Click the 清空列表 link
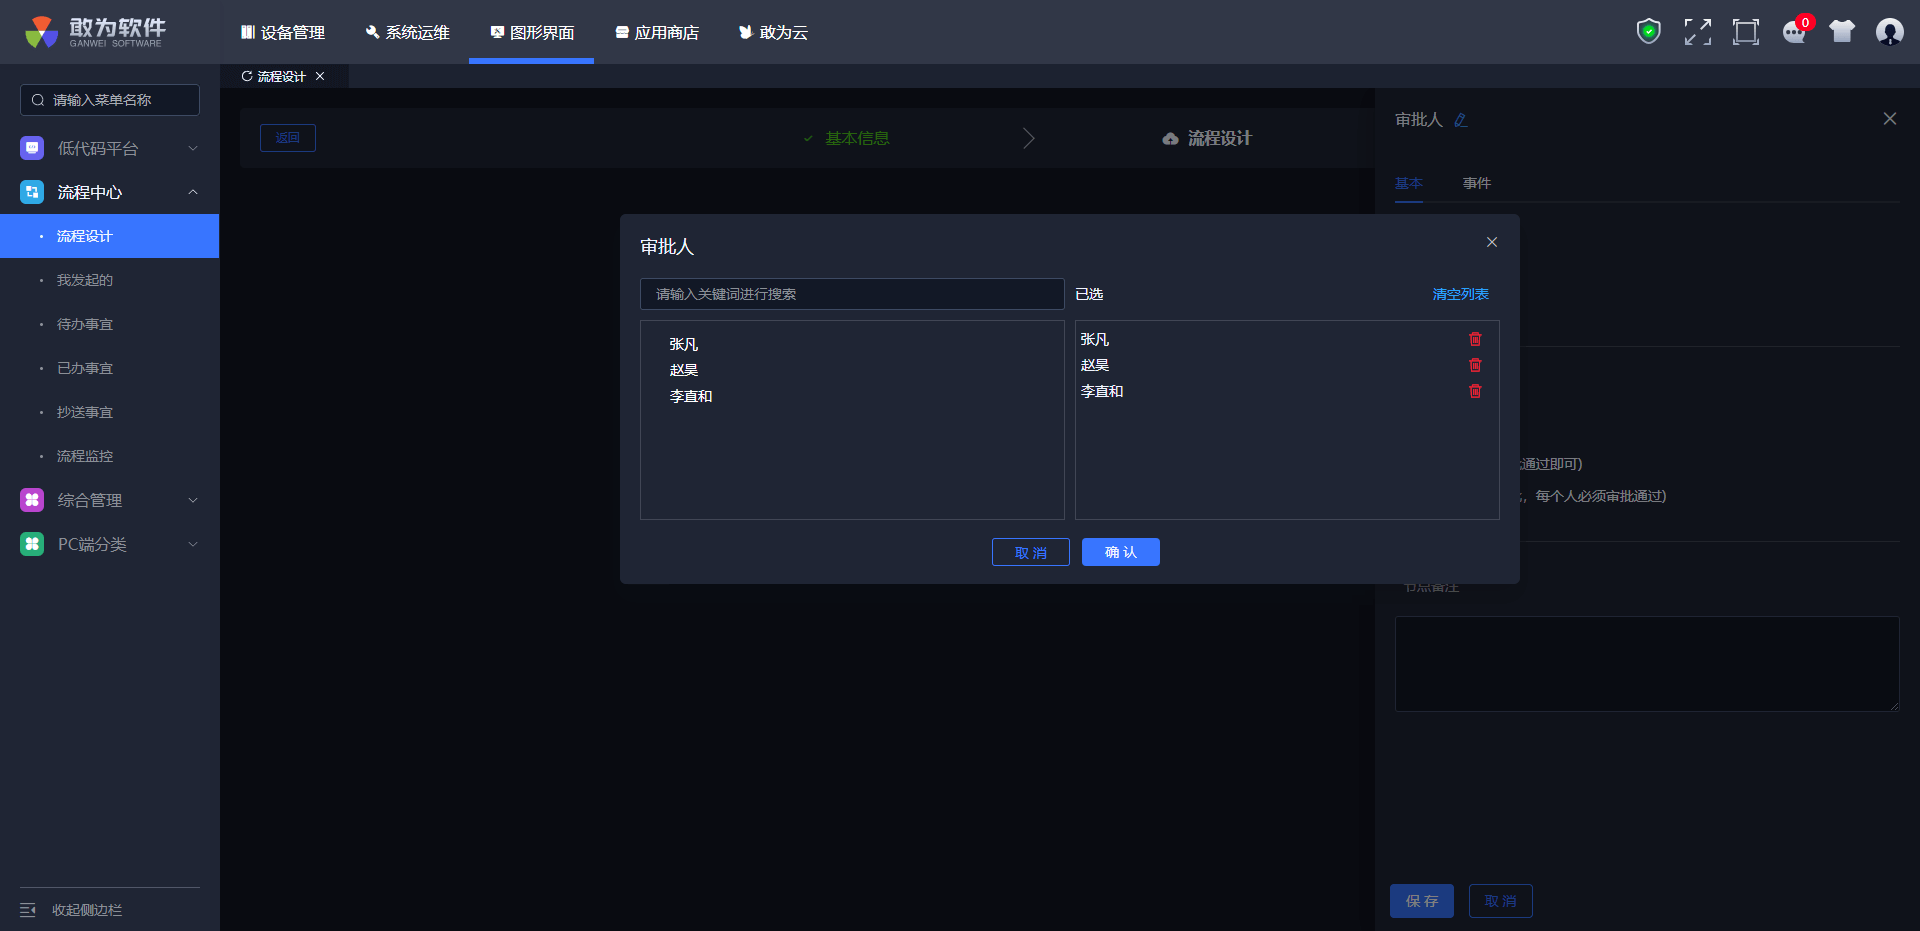Image resolution: width=1920 pixels, height=931 pixels. [x=1461, y=294]
